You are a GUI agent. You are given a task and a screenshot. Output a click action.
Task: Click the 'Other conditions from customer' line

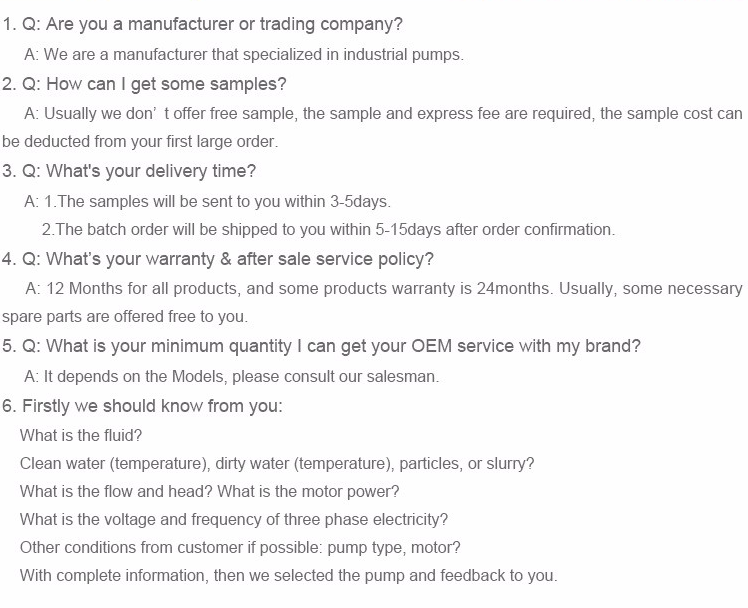tap(240, 547)
